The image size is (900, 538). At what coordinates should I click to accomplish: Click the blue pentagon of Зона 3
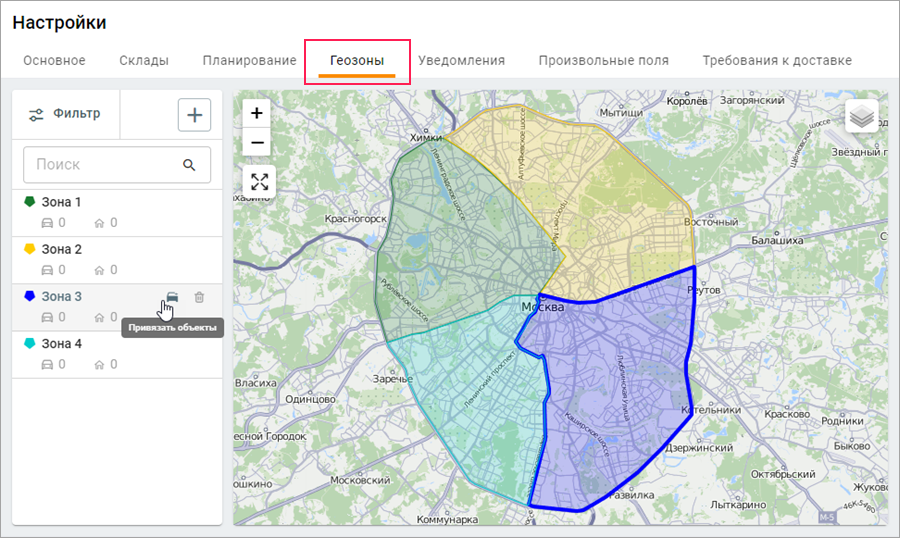(x=29, y=296)
